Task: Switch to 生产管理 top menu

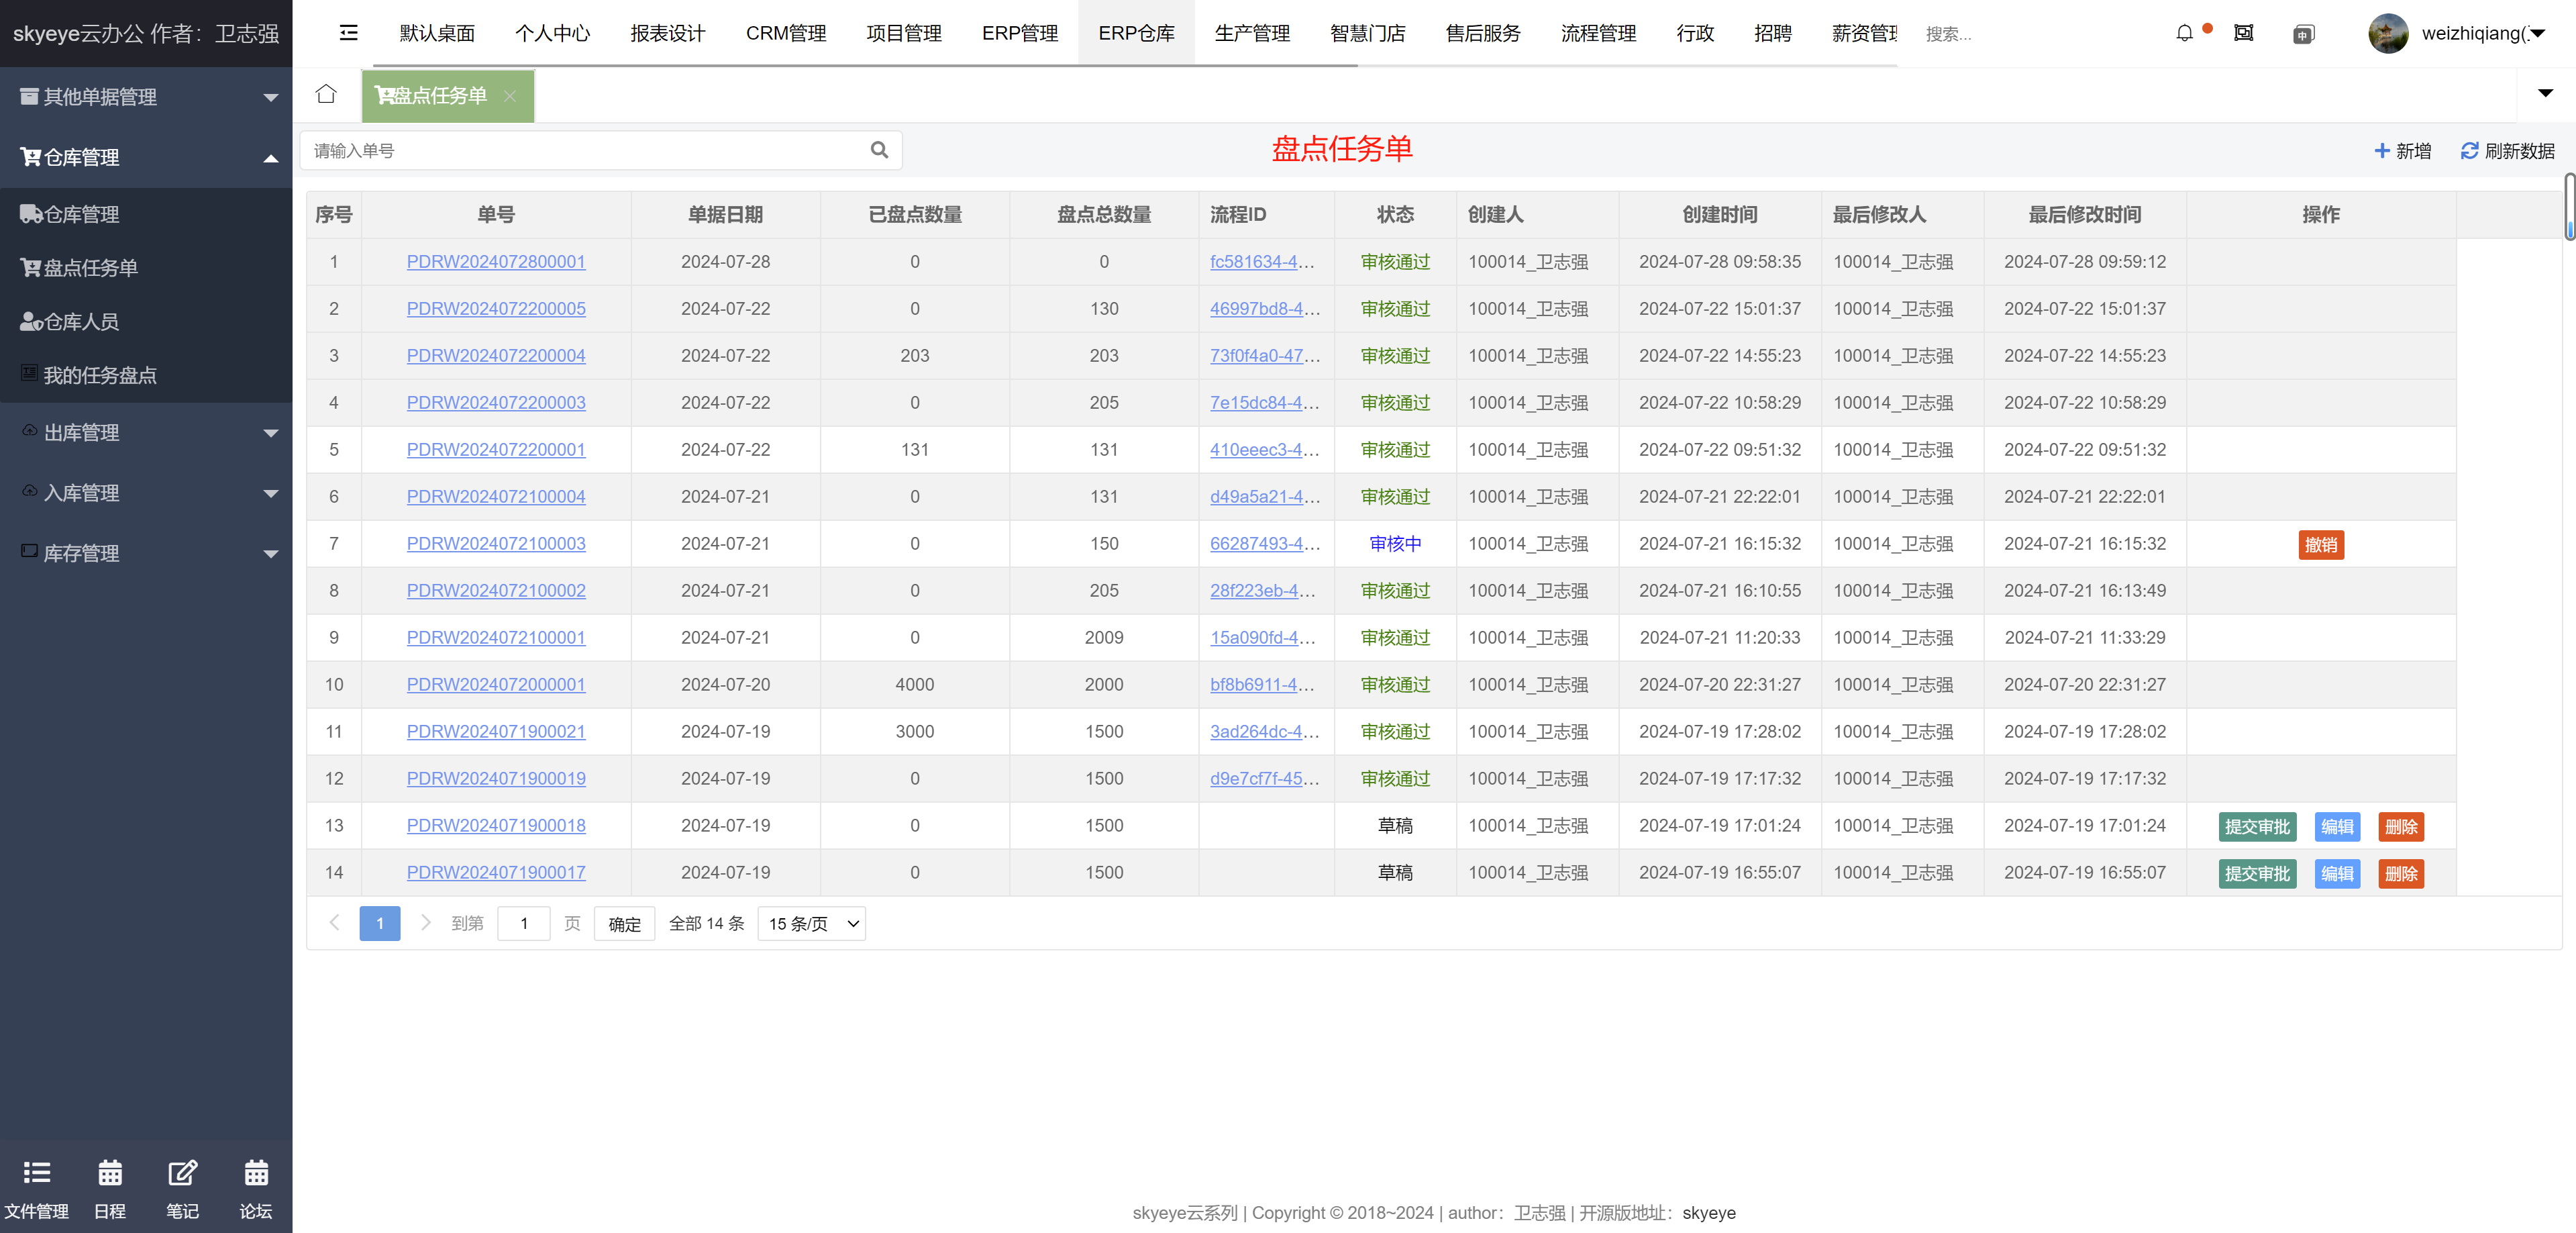Action: 1251,33
